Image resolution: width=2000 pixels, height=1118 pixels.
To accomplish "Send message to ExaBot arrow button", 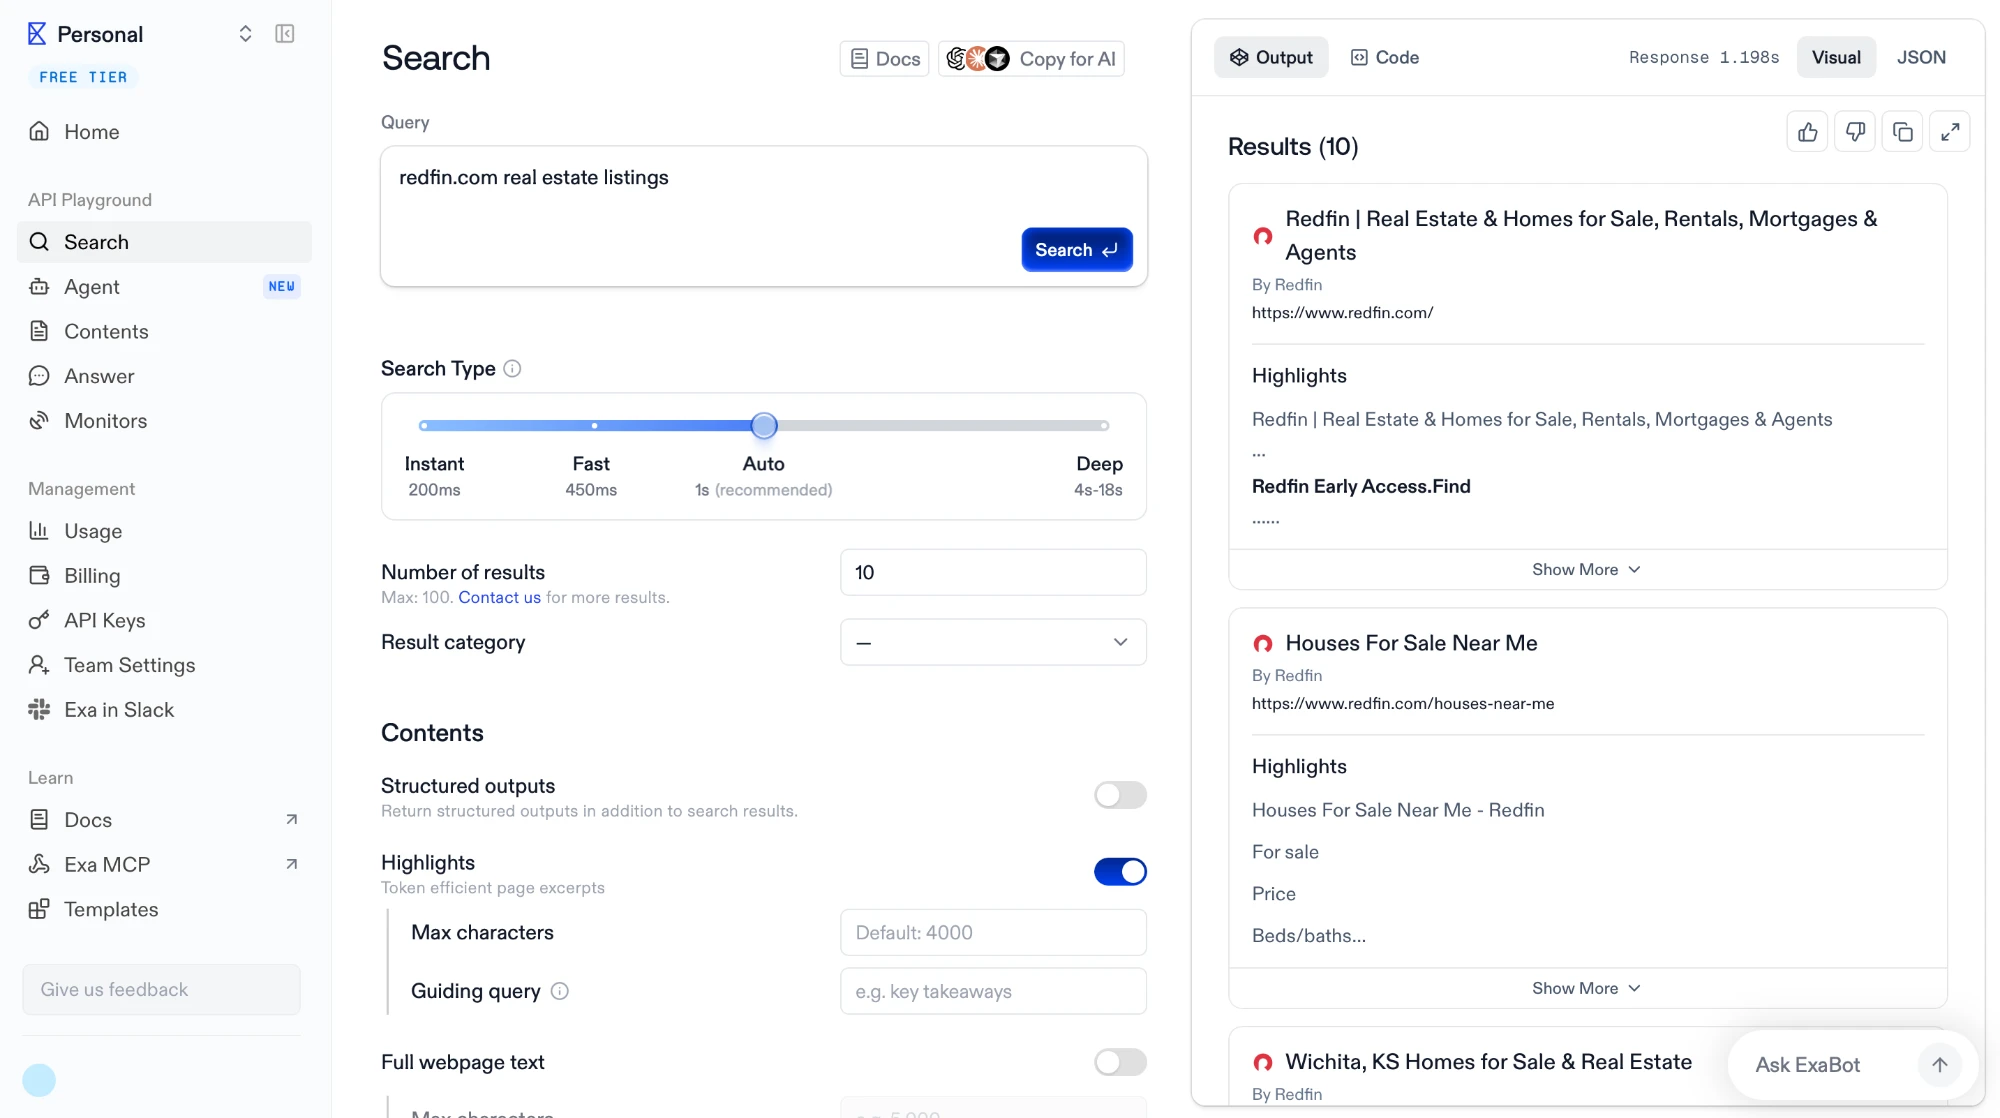I will [1940, 1065].
